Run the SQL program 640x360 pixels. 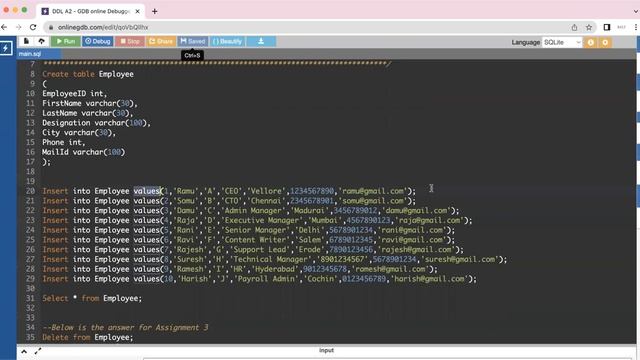click(x=66, y=41)
